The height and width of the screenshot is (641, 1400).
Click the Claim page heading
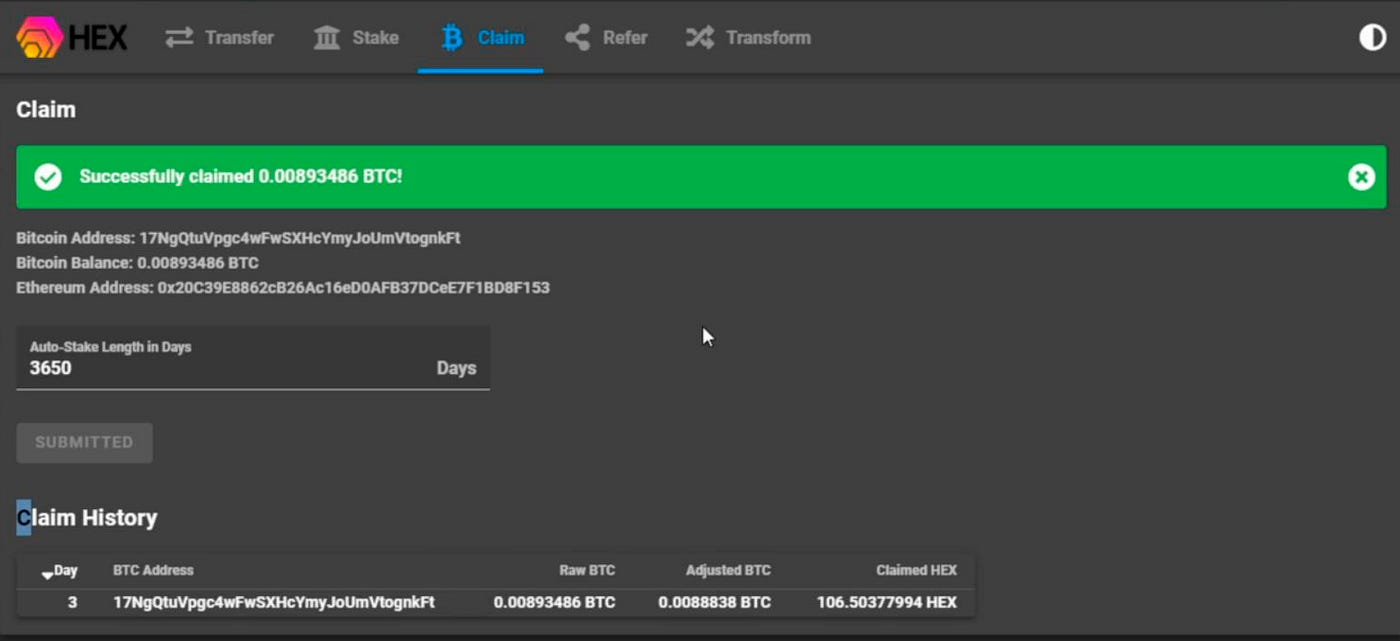coord(46,110)
